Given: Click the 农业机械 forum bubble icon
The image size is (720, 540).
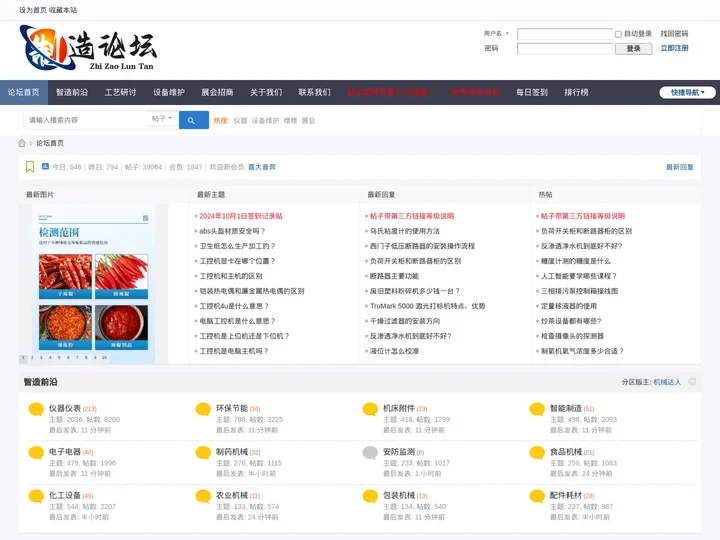Looking at the screenshot, I should pos(203,496).
